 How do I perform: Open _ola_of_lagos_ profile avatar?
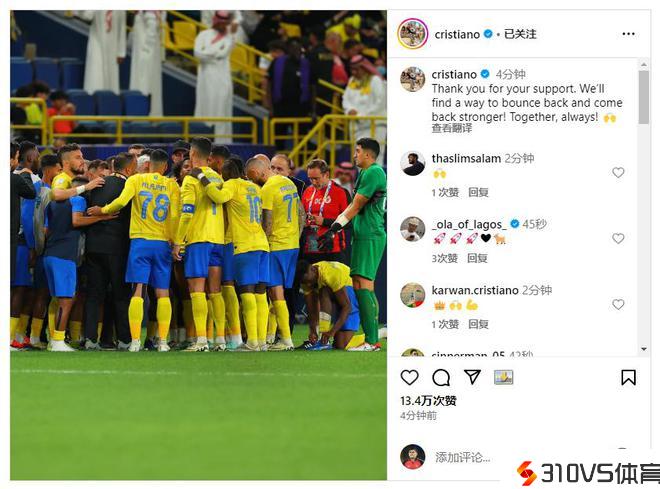point(412,229)
